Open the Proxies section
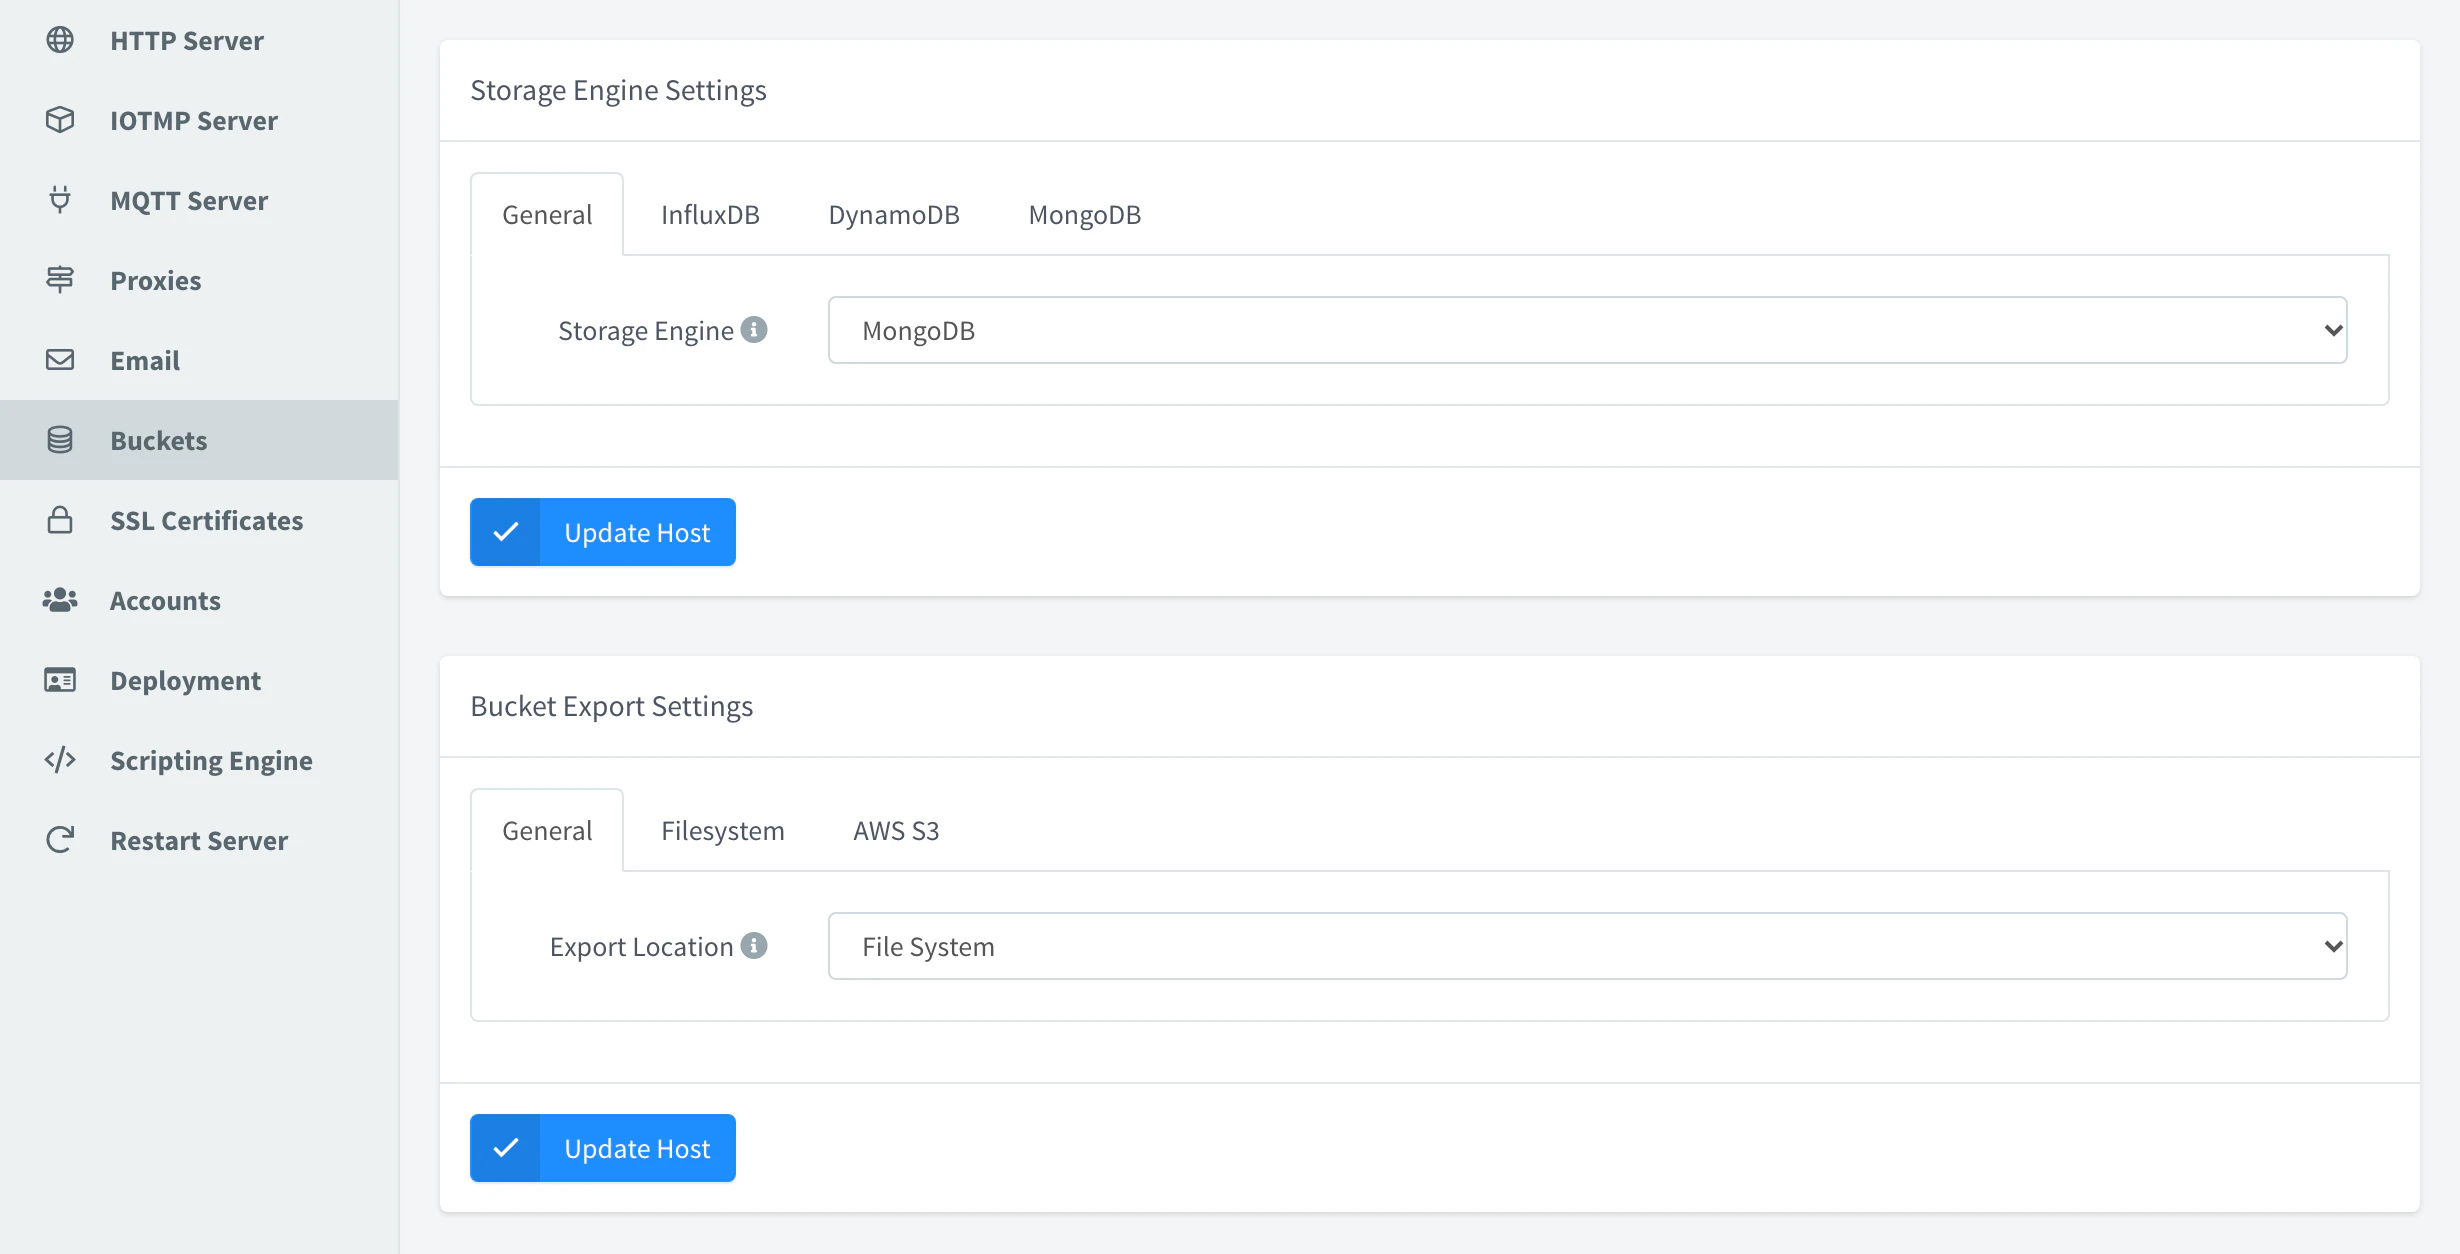 (x=199, y=280)
